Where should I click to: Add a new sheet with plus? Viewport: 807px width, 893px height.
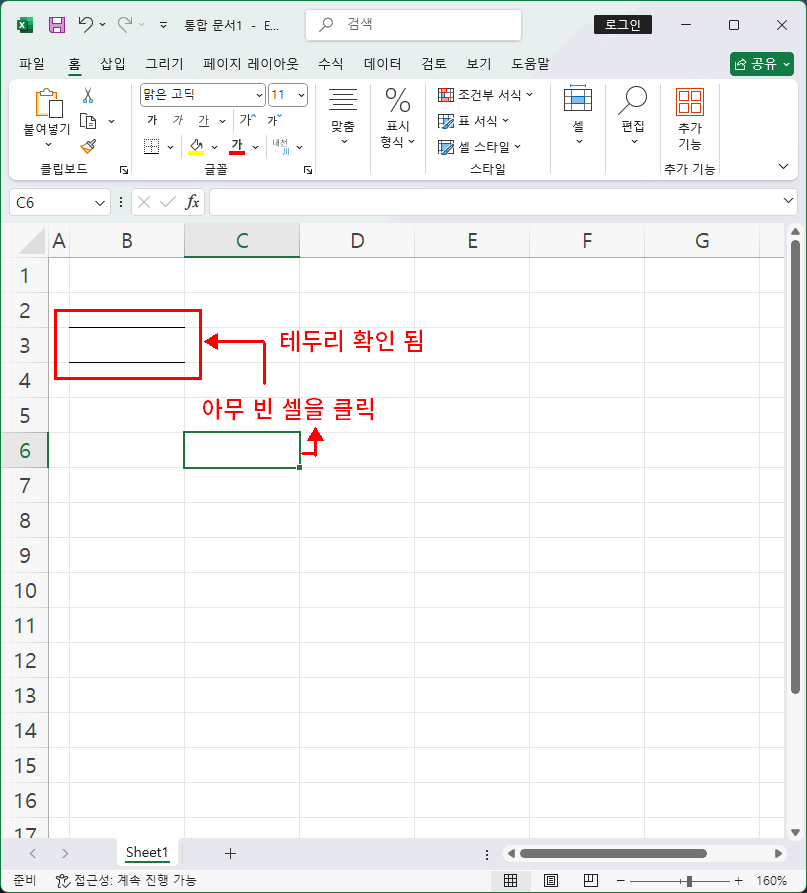230,853
